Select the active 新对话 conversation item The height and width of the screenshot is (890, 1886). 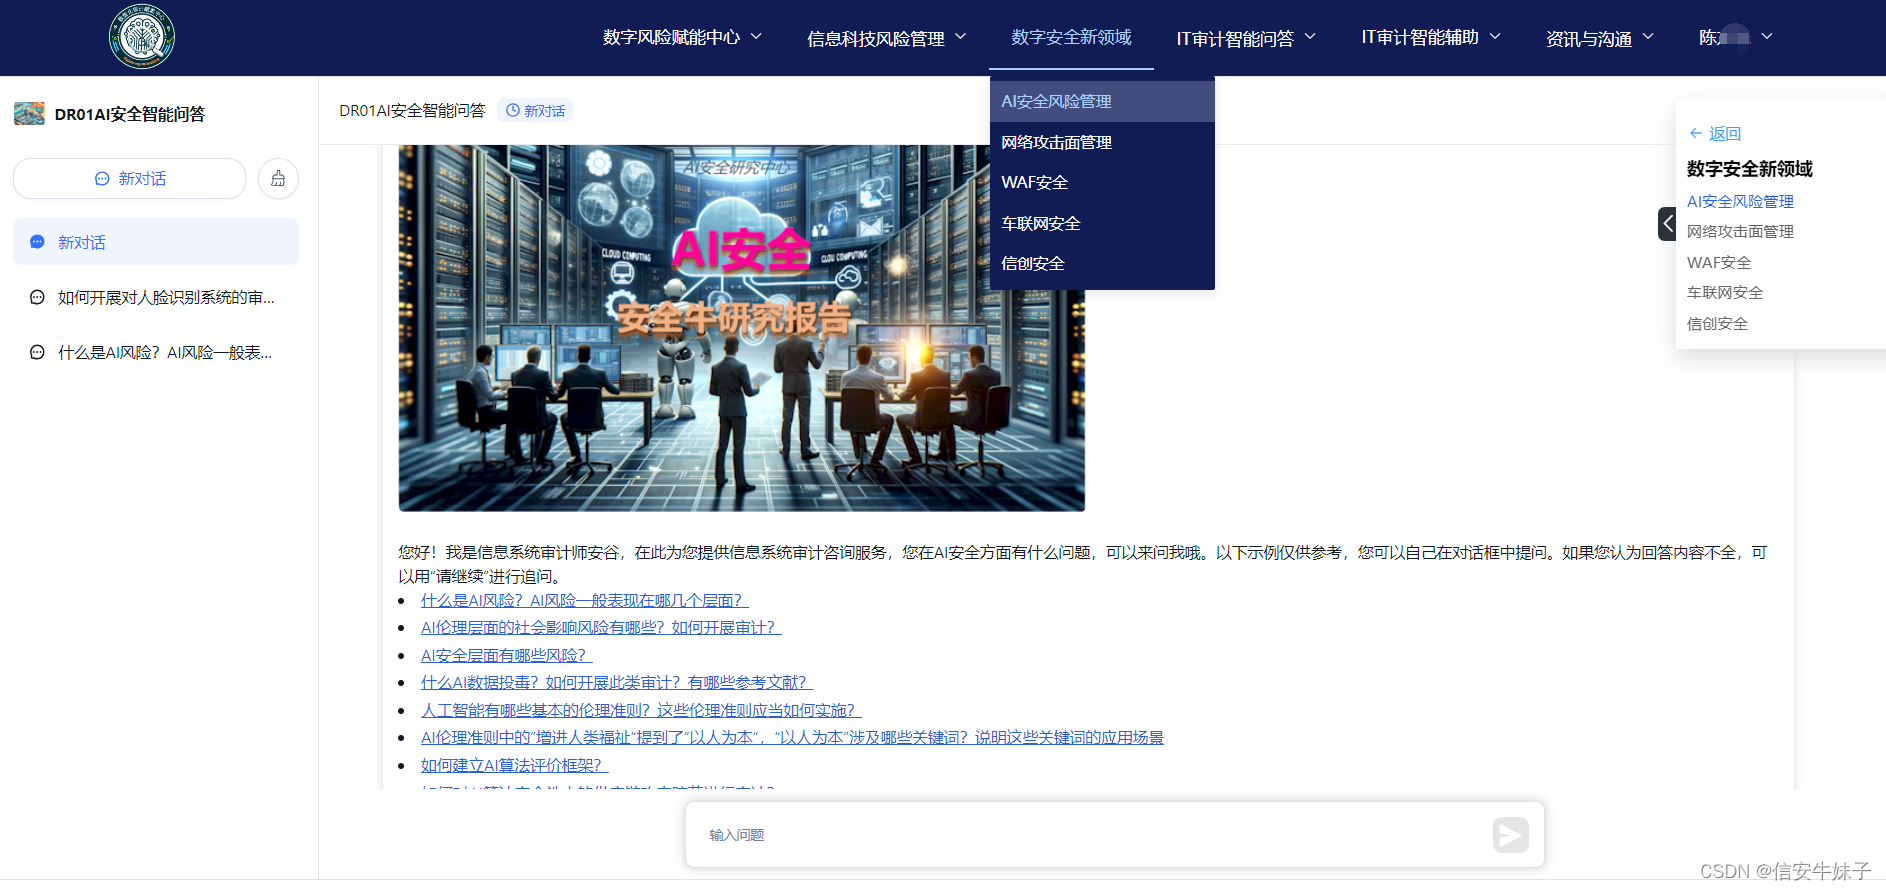click(156, 242)
